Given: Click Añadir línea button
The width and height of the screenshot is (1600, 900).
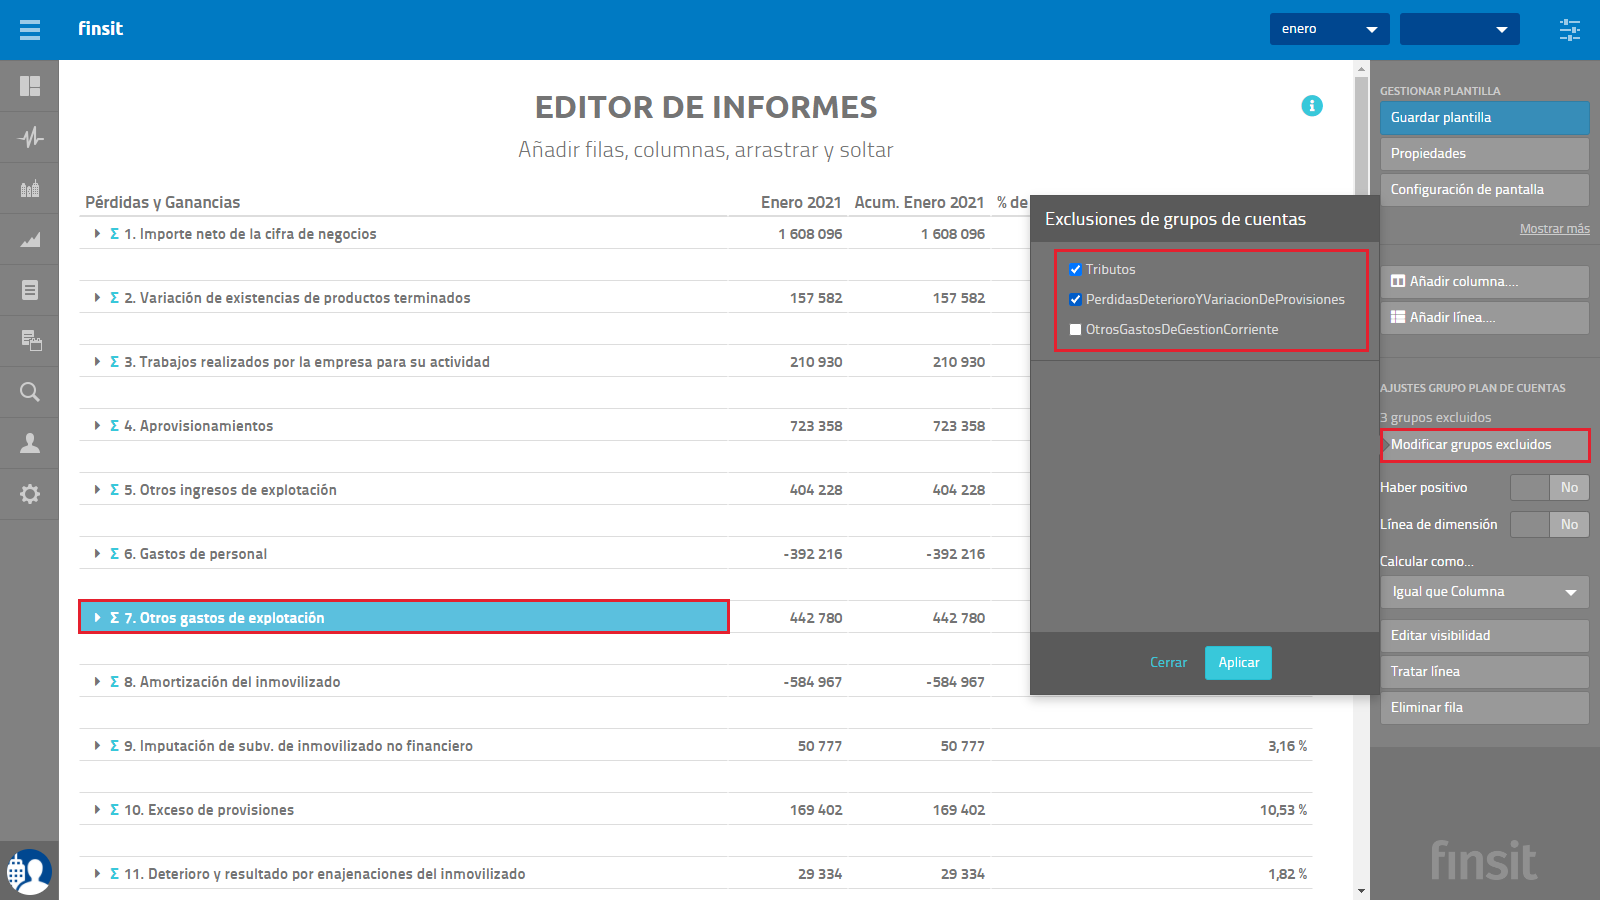Looking at the screenshot, I should click(x=1484, y=318).
